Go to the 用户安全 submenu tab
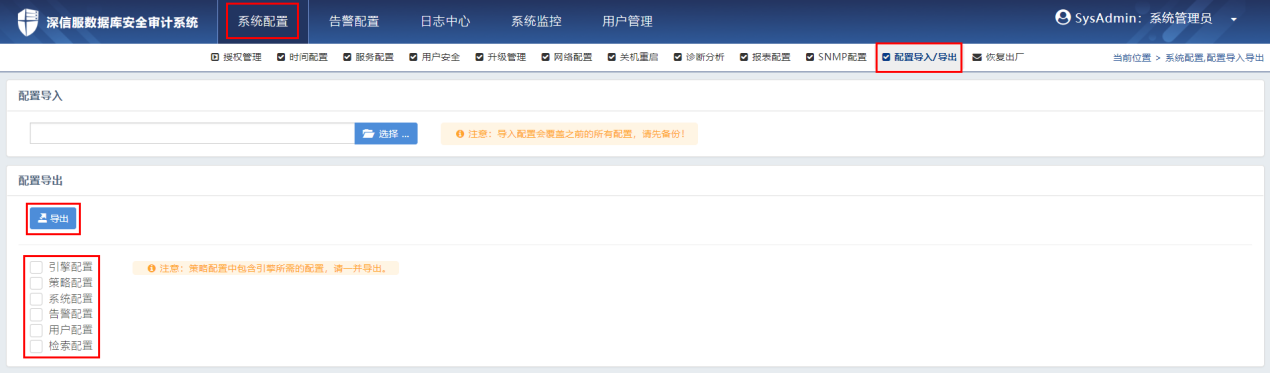This screenshot has width=1270, height=373. click(434, 58)
